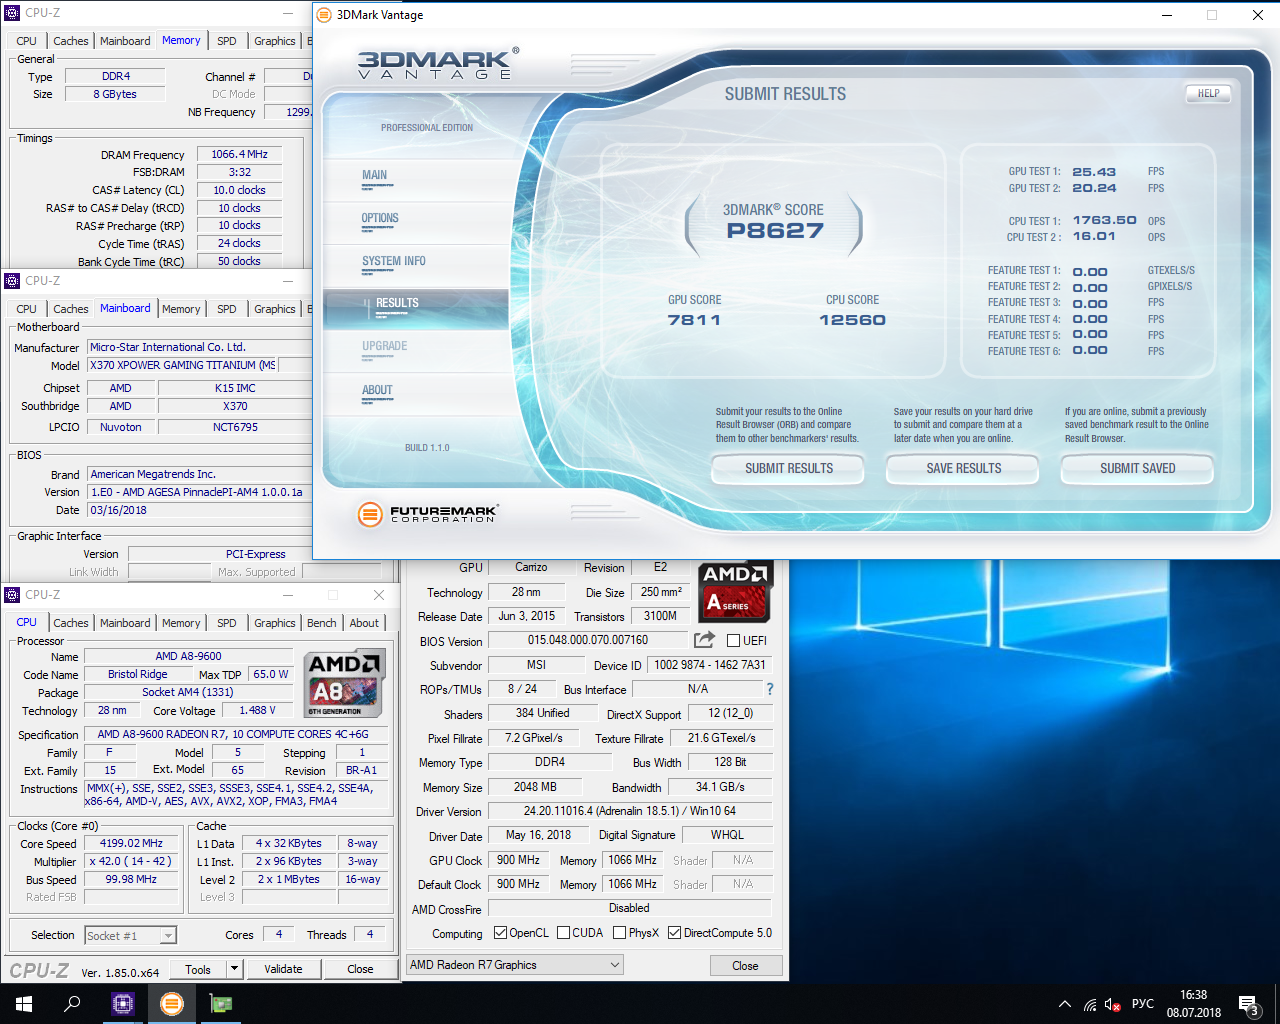Click the SAVE RESULTS button
This screenshot has height=1024, width=1280.
pyautogui.click(x=963, y=468)
